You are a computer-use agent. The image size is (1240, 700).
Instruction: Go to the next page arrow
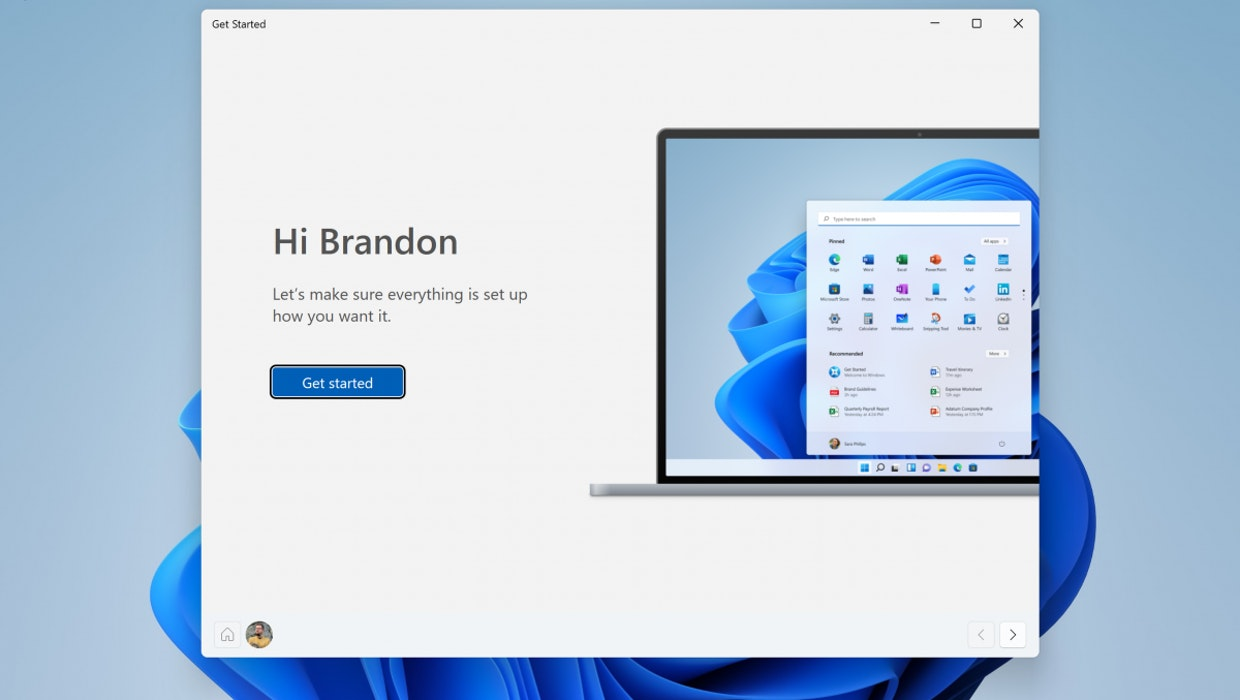coord(1012,635)
